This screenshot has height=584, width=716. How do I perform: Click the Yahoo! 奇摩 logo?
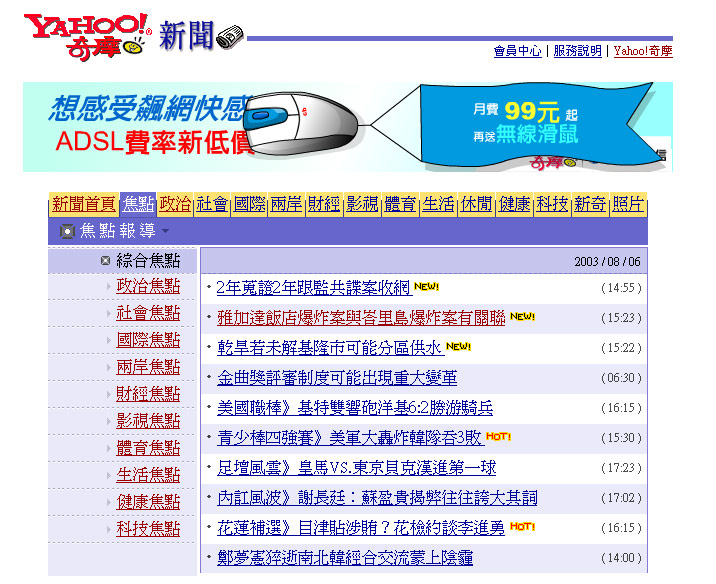[x=87, y=37]
